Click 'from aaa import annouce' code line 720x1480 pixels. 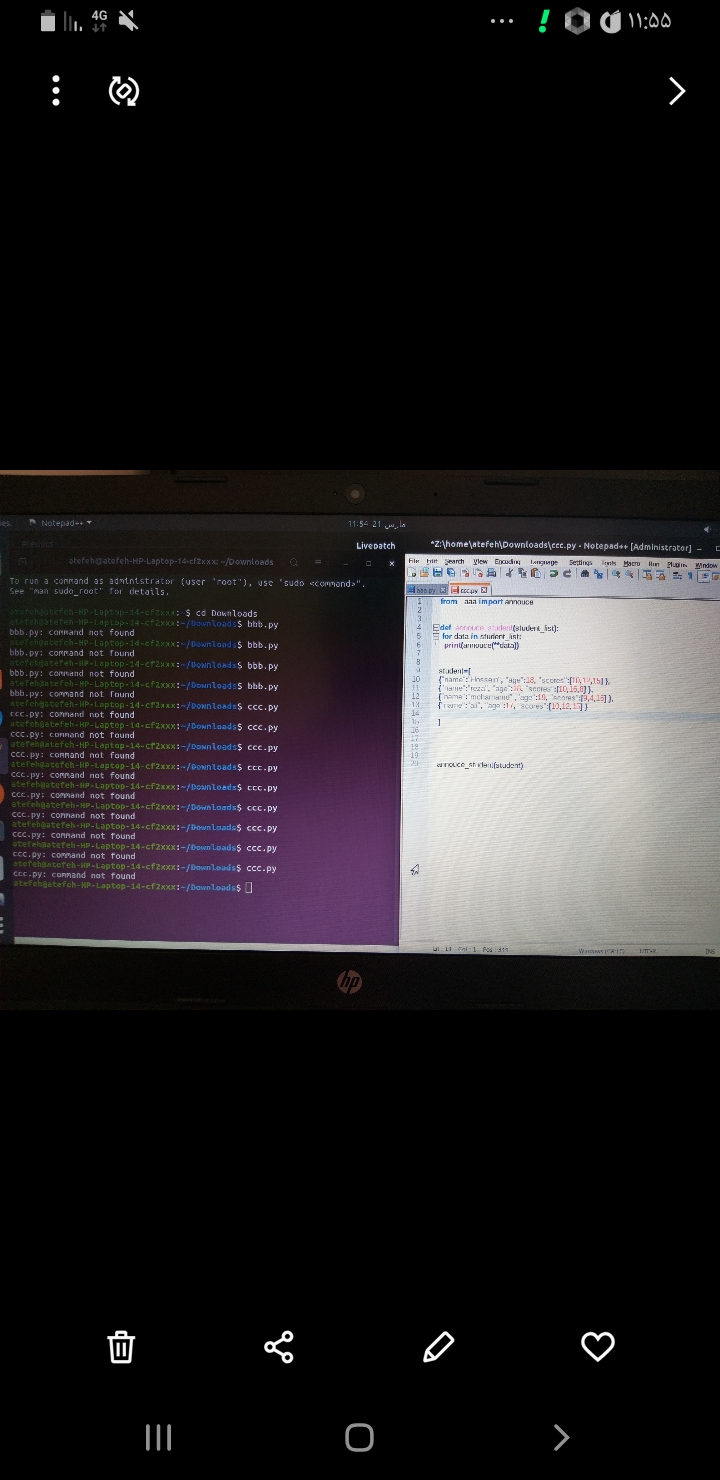[x=487, y=602]
